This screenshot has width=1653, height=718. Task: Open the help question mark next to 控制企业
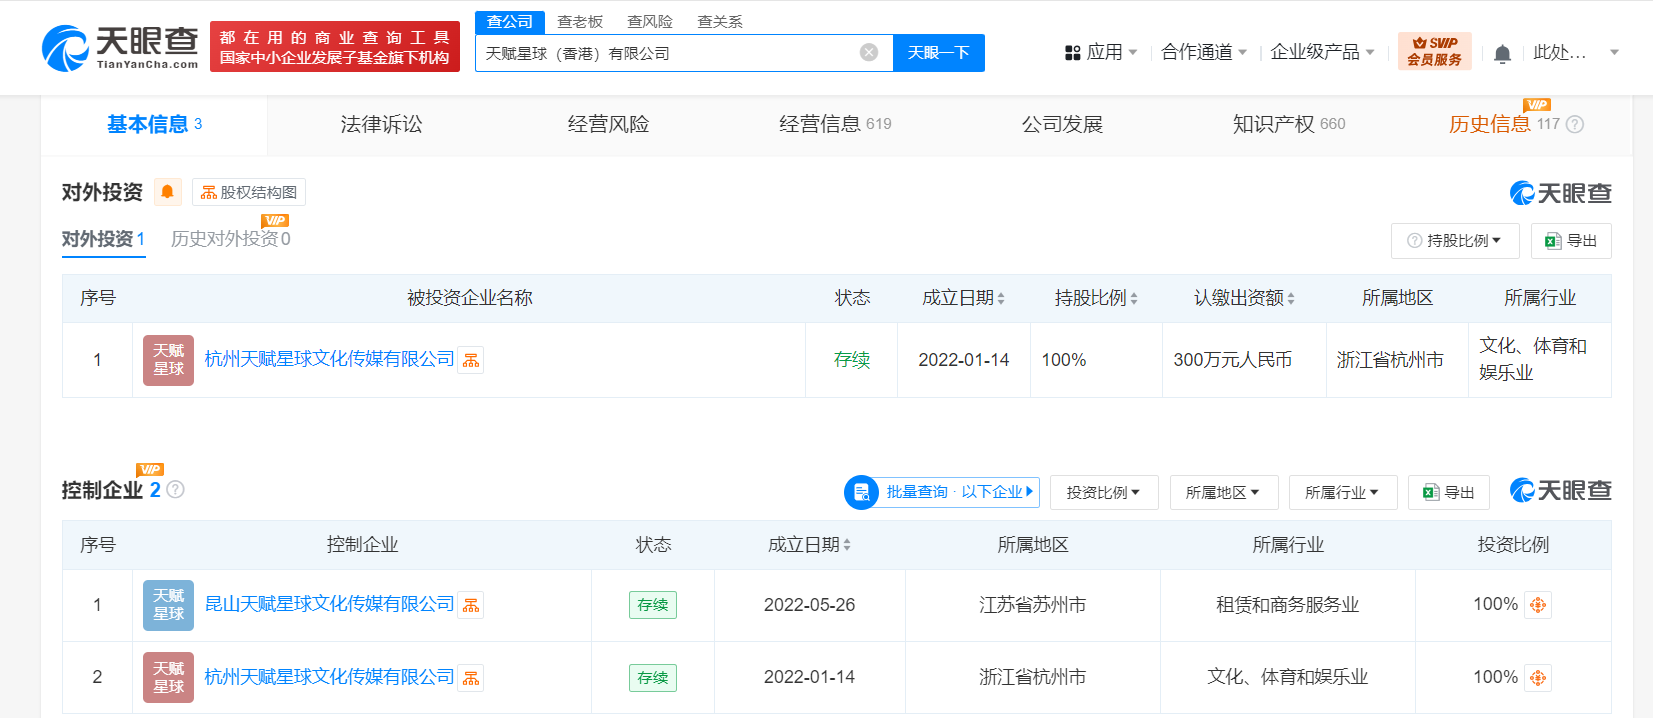[176, 489]
